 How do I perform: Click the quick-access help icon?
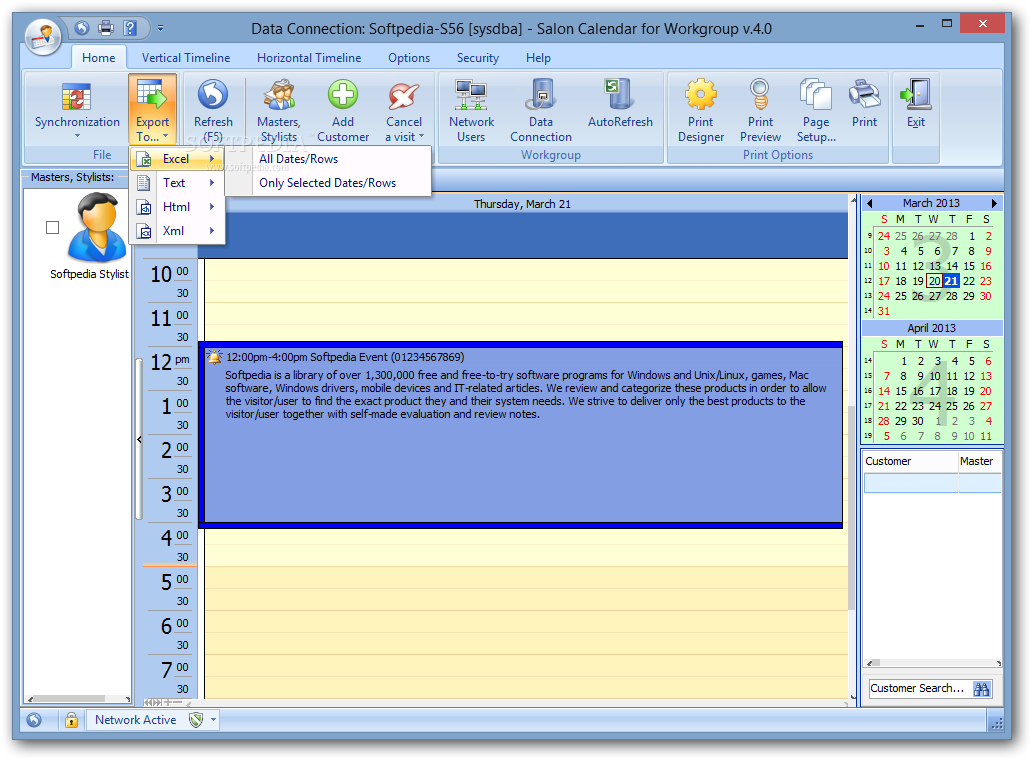130,28
